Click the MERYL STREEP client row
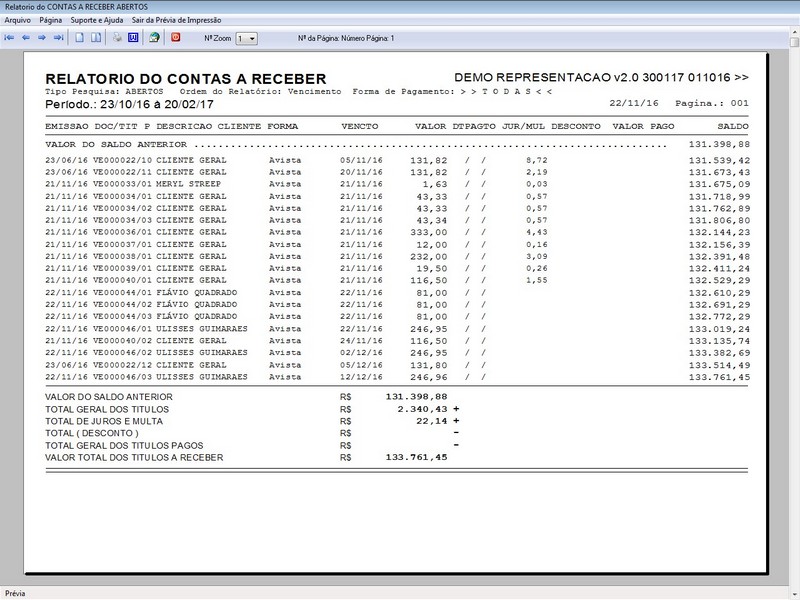This screenshot has width=800, height=600. tap(397, 184)
